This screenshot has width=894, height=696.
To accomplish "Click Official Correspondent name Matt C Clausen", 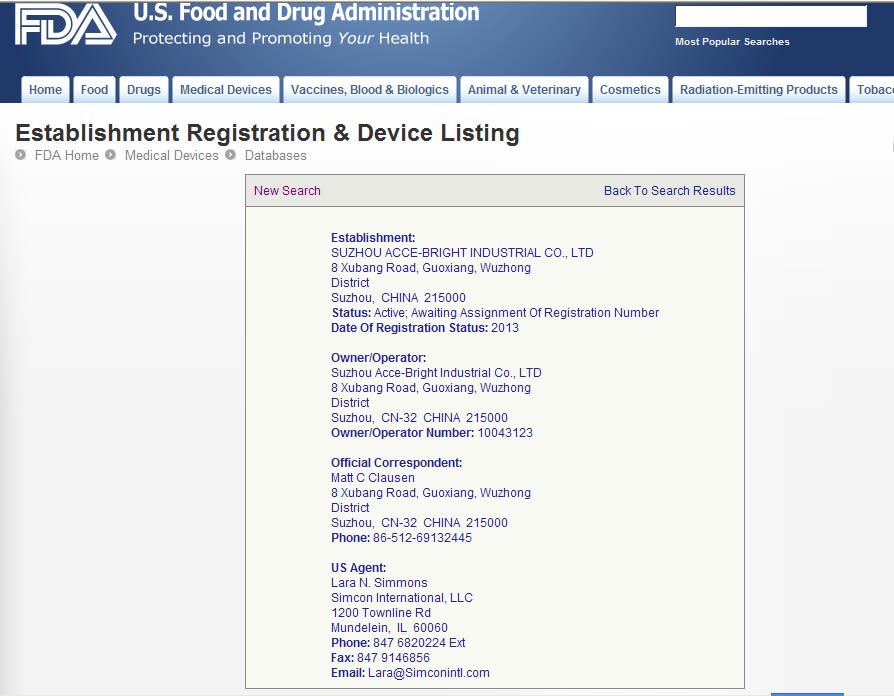I will (x=373, y=478).
